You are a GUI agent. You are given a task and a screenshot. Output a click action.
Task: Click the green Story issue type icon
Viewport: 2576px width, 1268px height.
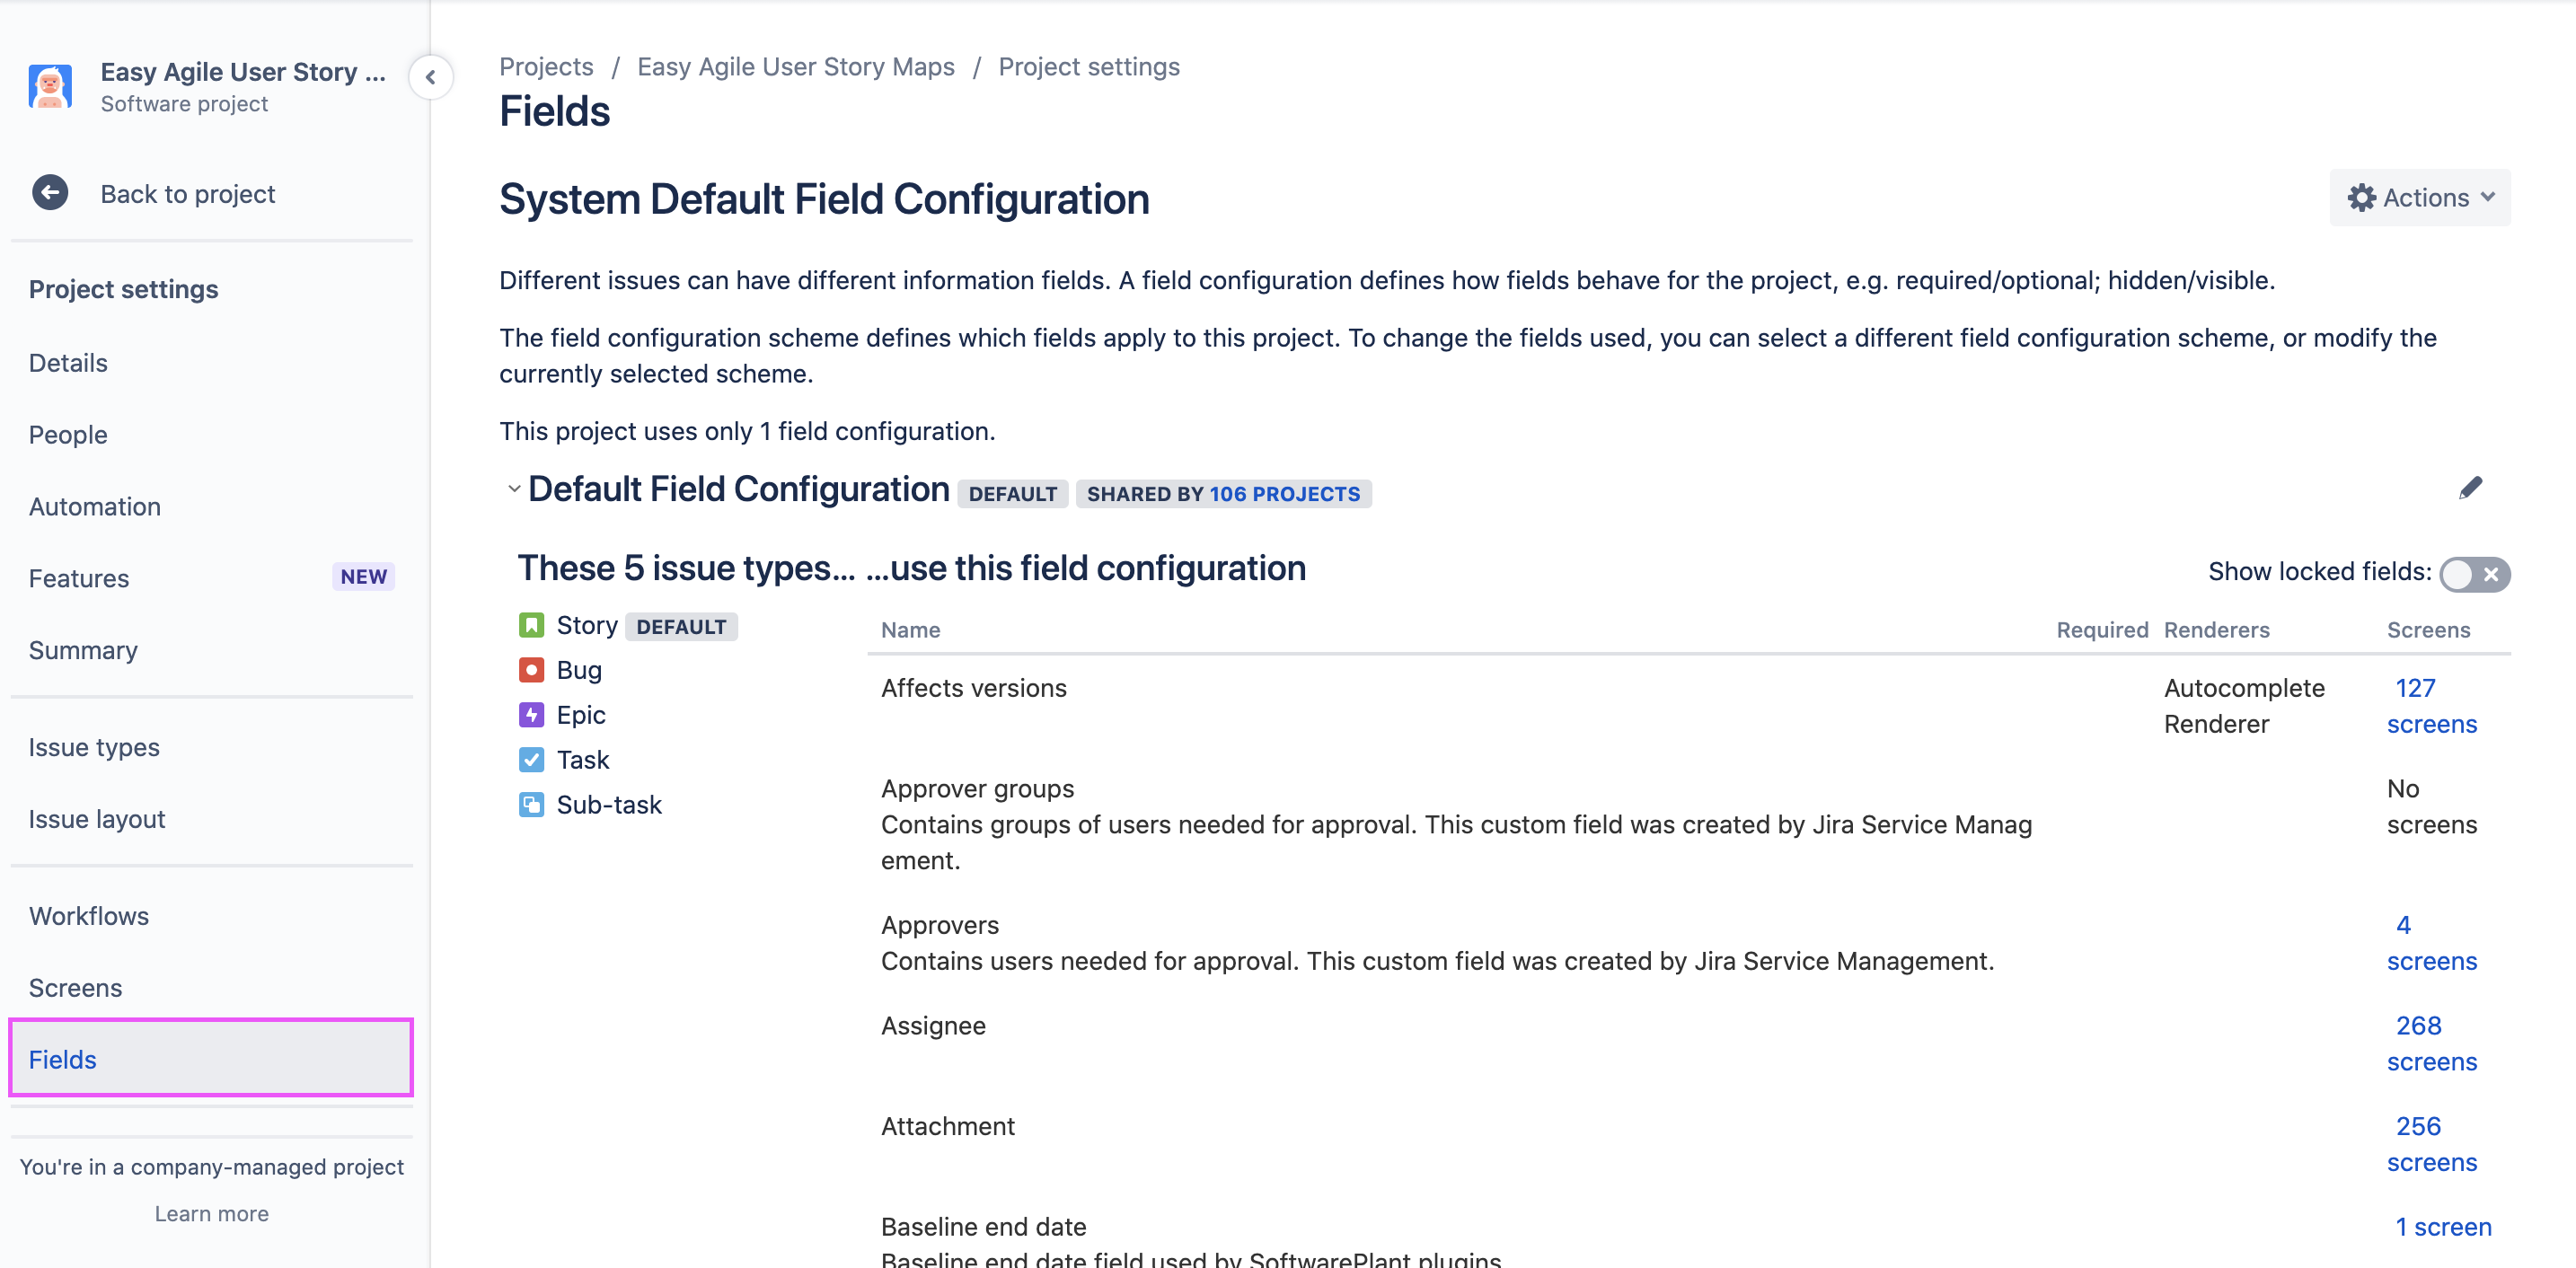click(x=531, y=625)
